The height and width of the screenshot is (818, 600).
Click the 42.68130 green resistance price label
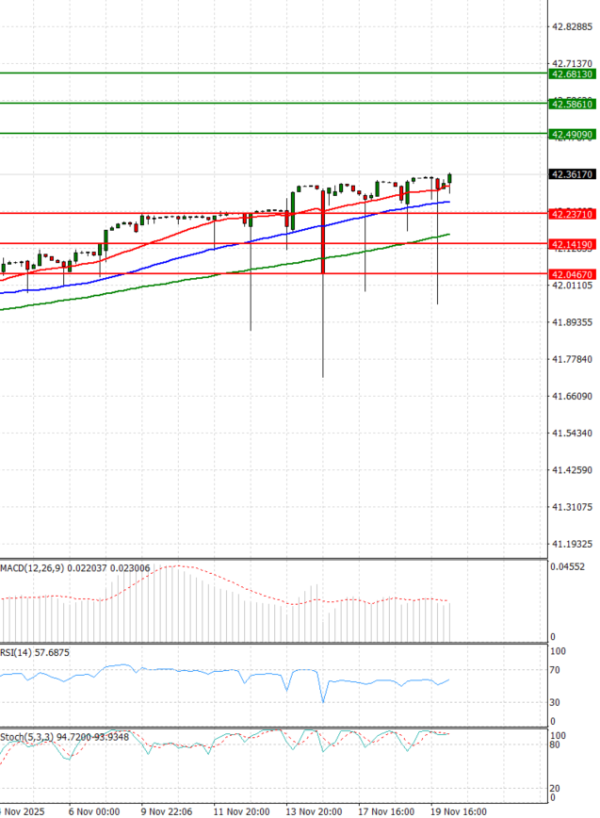(572, 74)
